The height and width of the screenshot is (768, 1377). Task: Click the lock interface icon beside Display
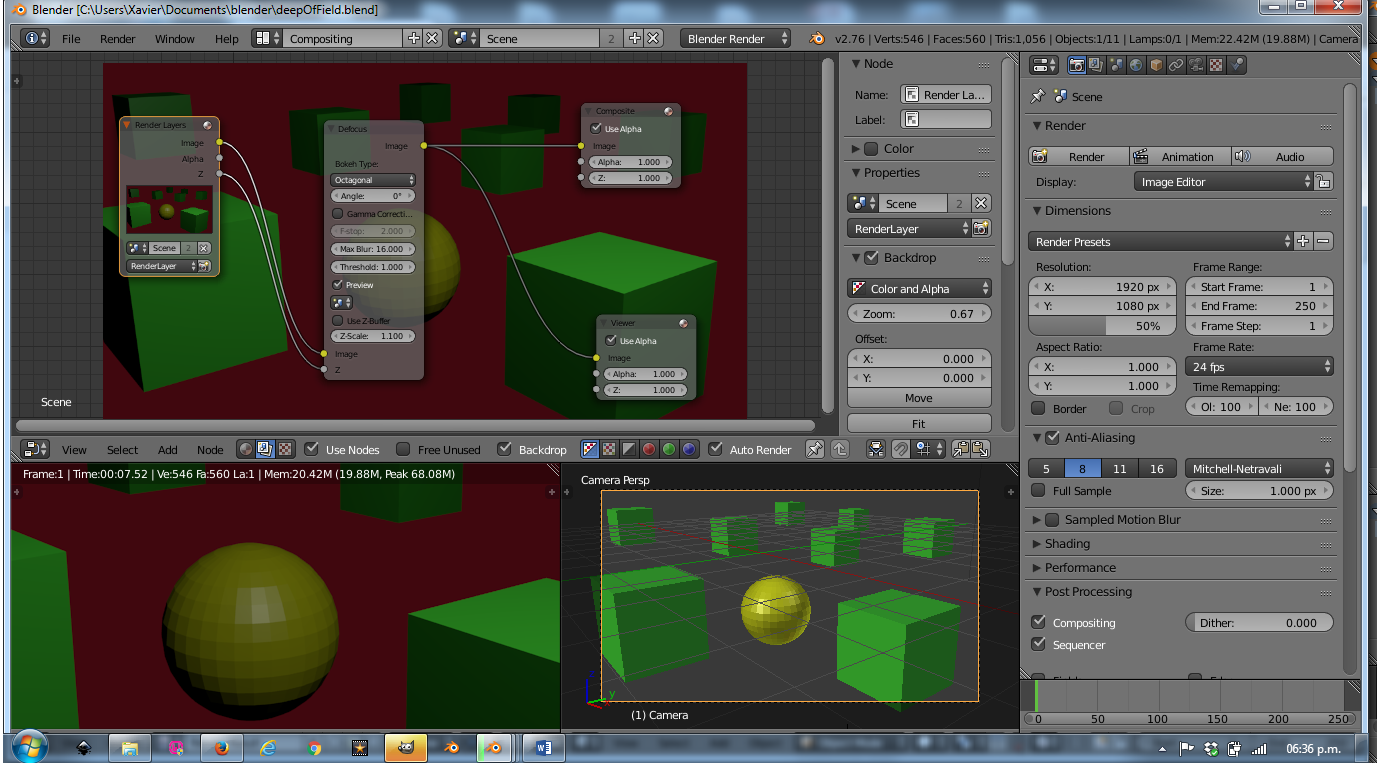(1323, 182)
